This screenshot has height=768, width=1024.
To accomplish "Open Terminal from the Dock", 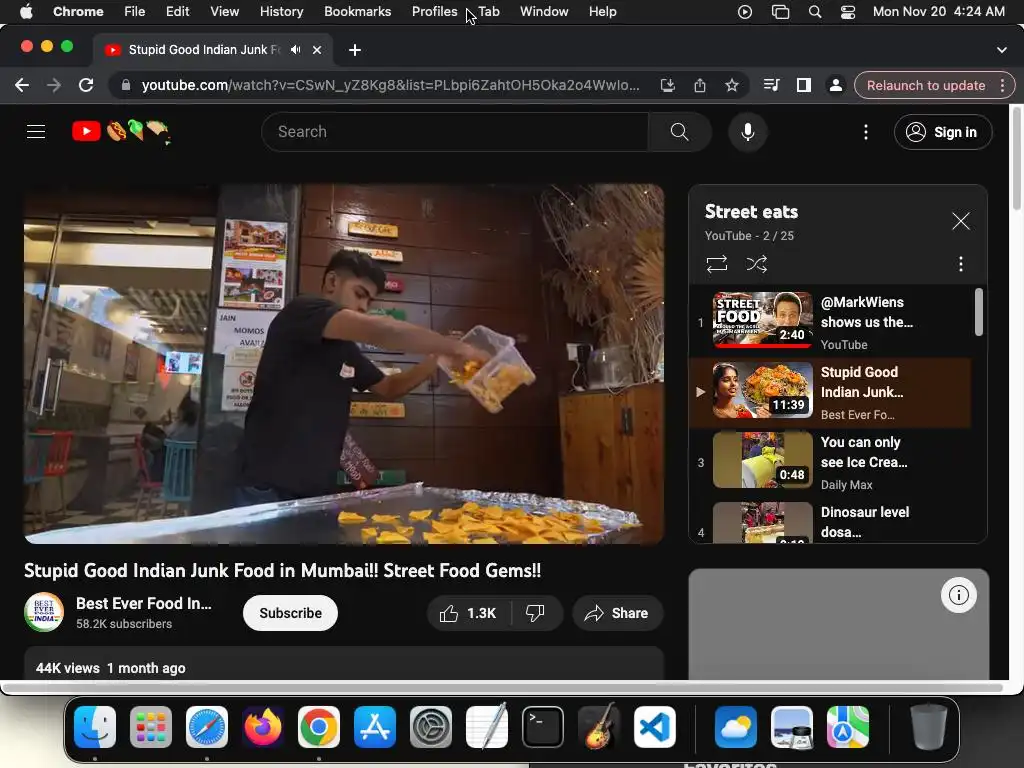I will 543,727.
